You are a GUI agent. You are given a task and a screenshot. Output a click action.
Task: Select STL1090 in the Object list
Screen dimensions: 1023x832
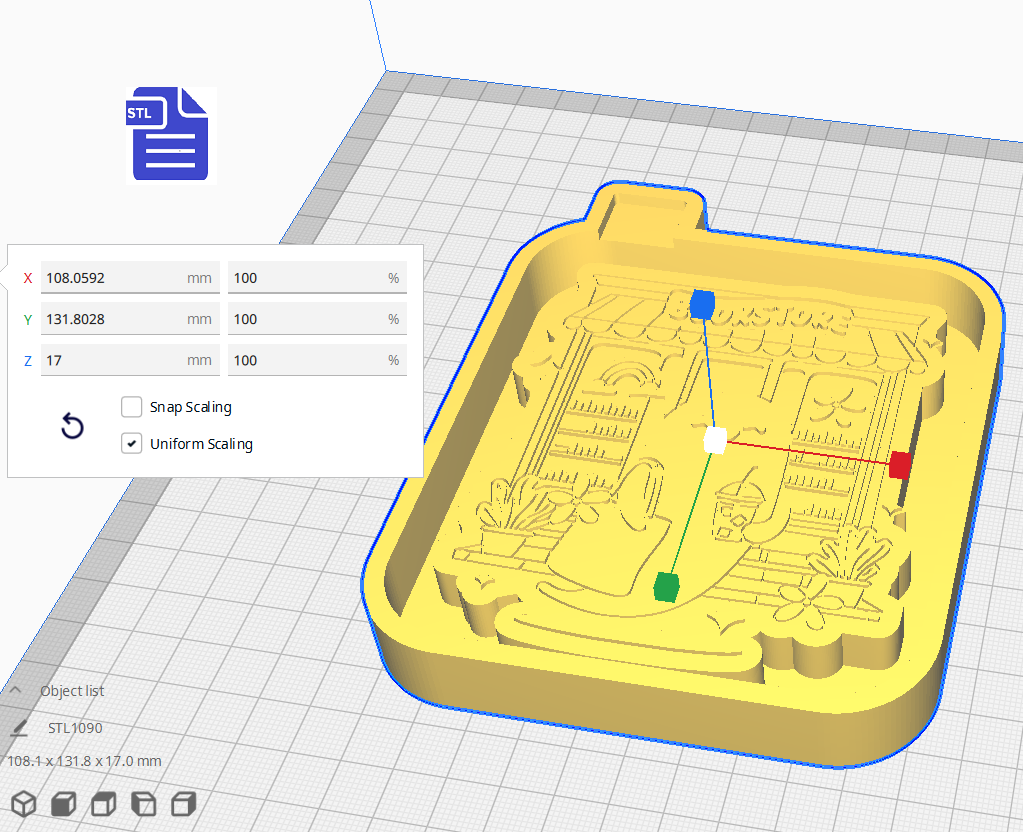click(77, 727)
